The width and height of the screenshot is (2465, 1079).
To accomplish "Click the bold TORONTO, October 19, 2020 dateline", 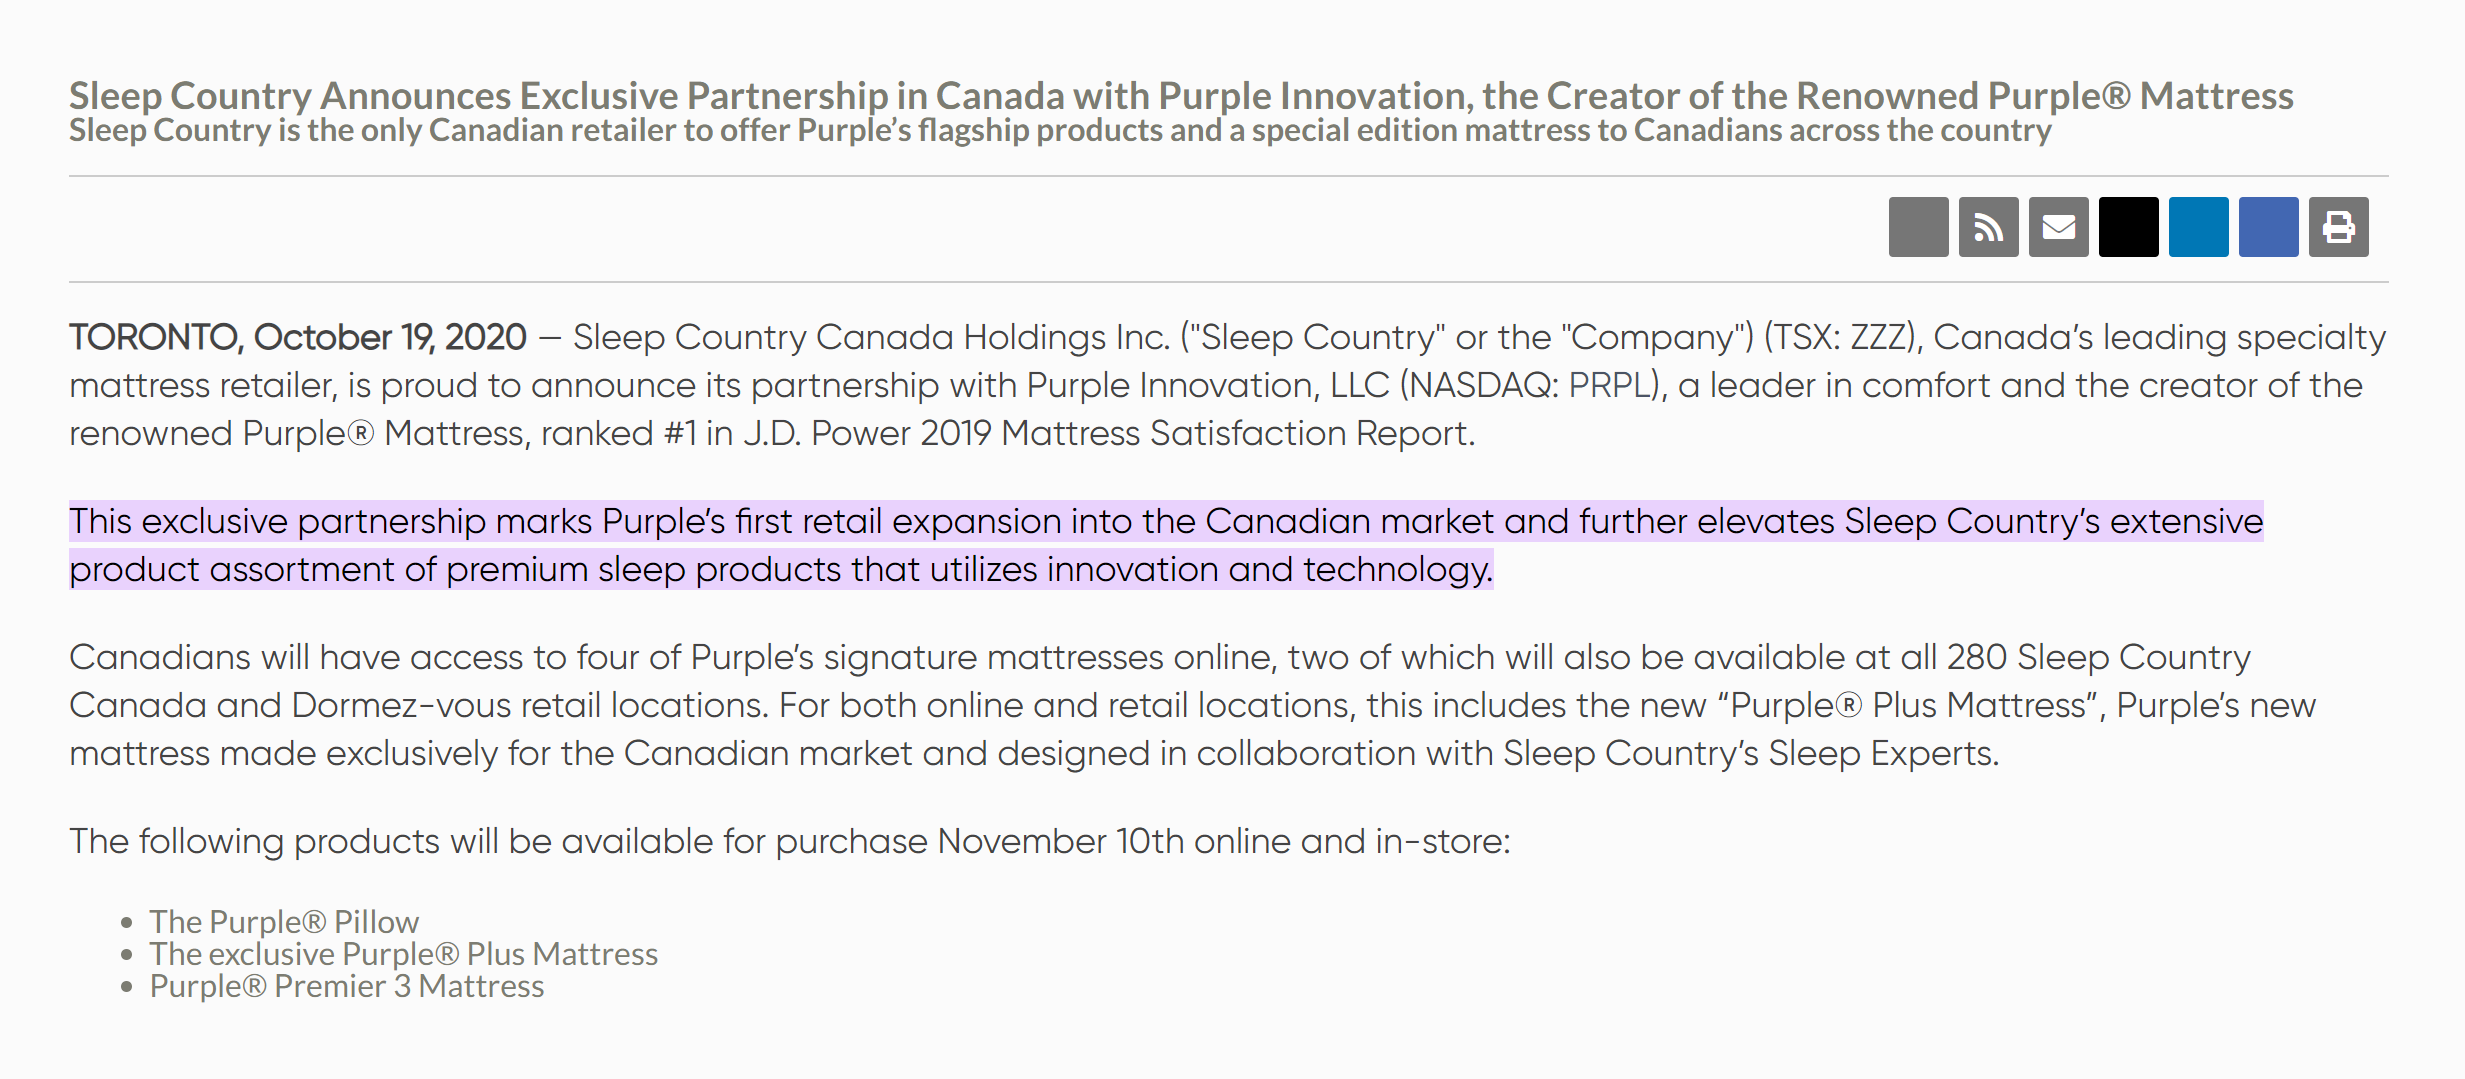I will pos(298,337).
